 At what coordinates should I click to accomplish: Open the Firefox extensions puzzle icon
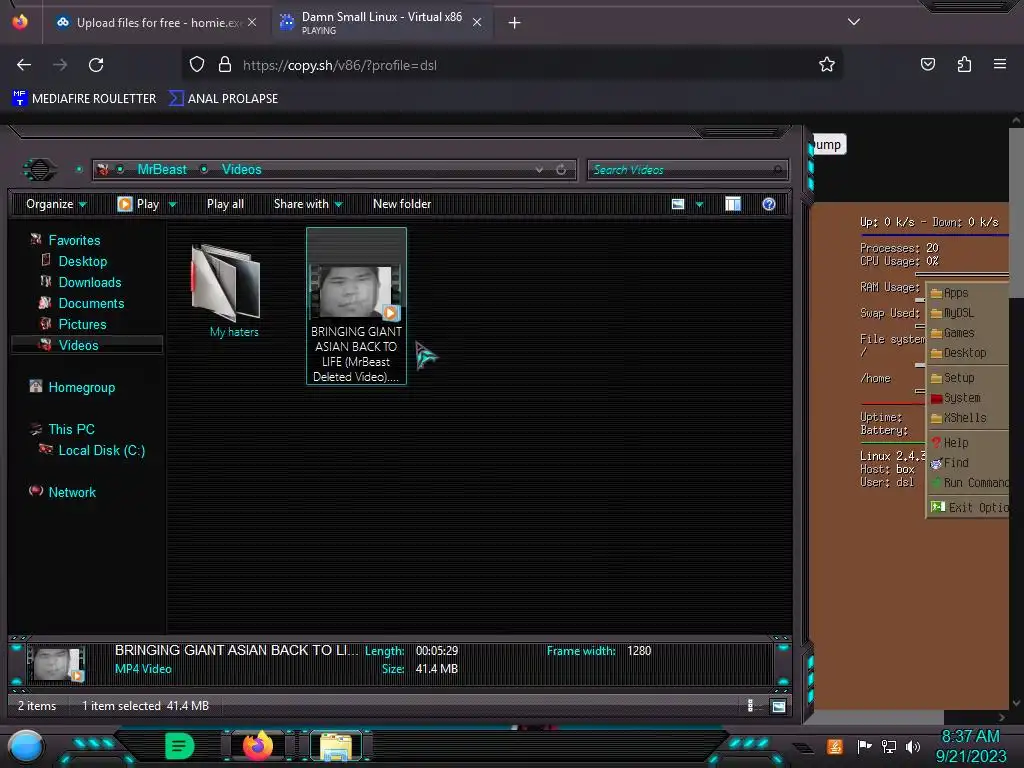pyautogui.click(x=964, y=64)
